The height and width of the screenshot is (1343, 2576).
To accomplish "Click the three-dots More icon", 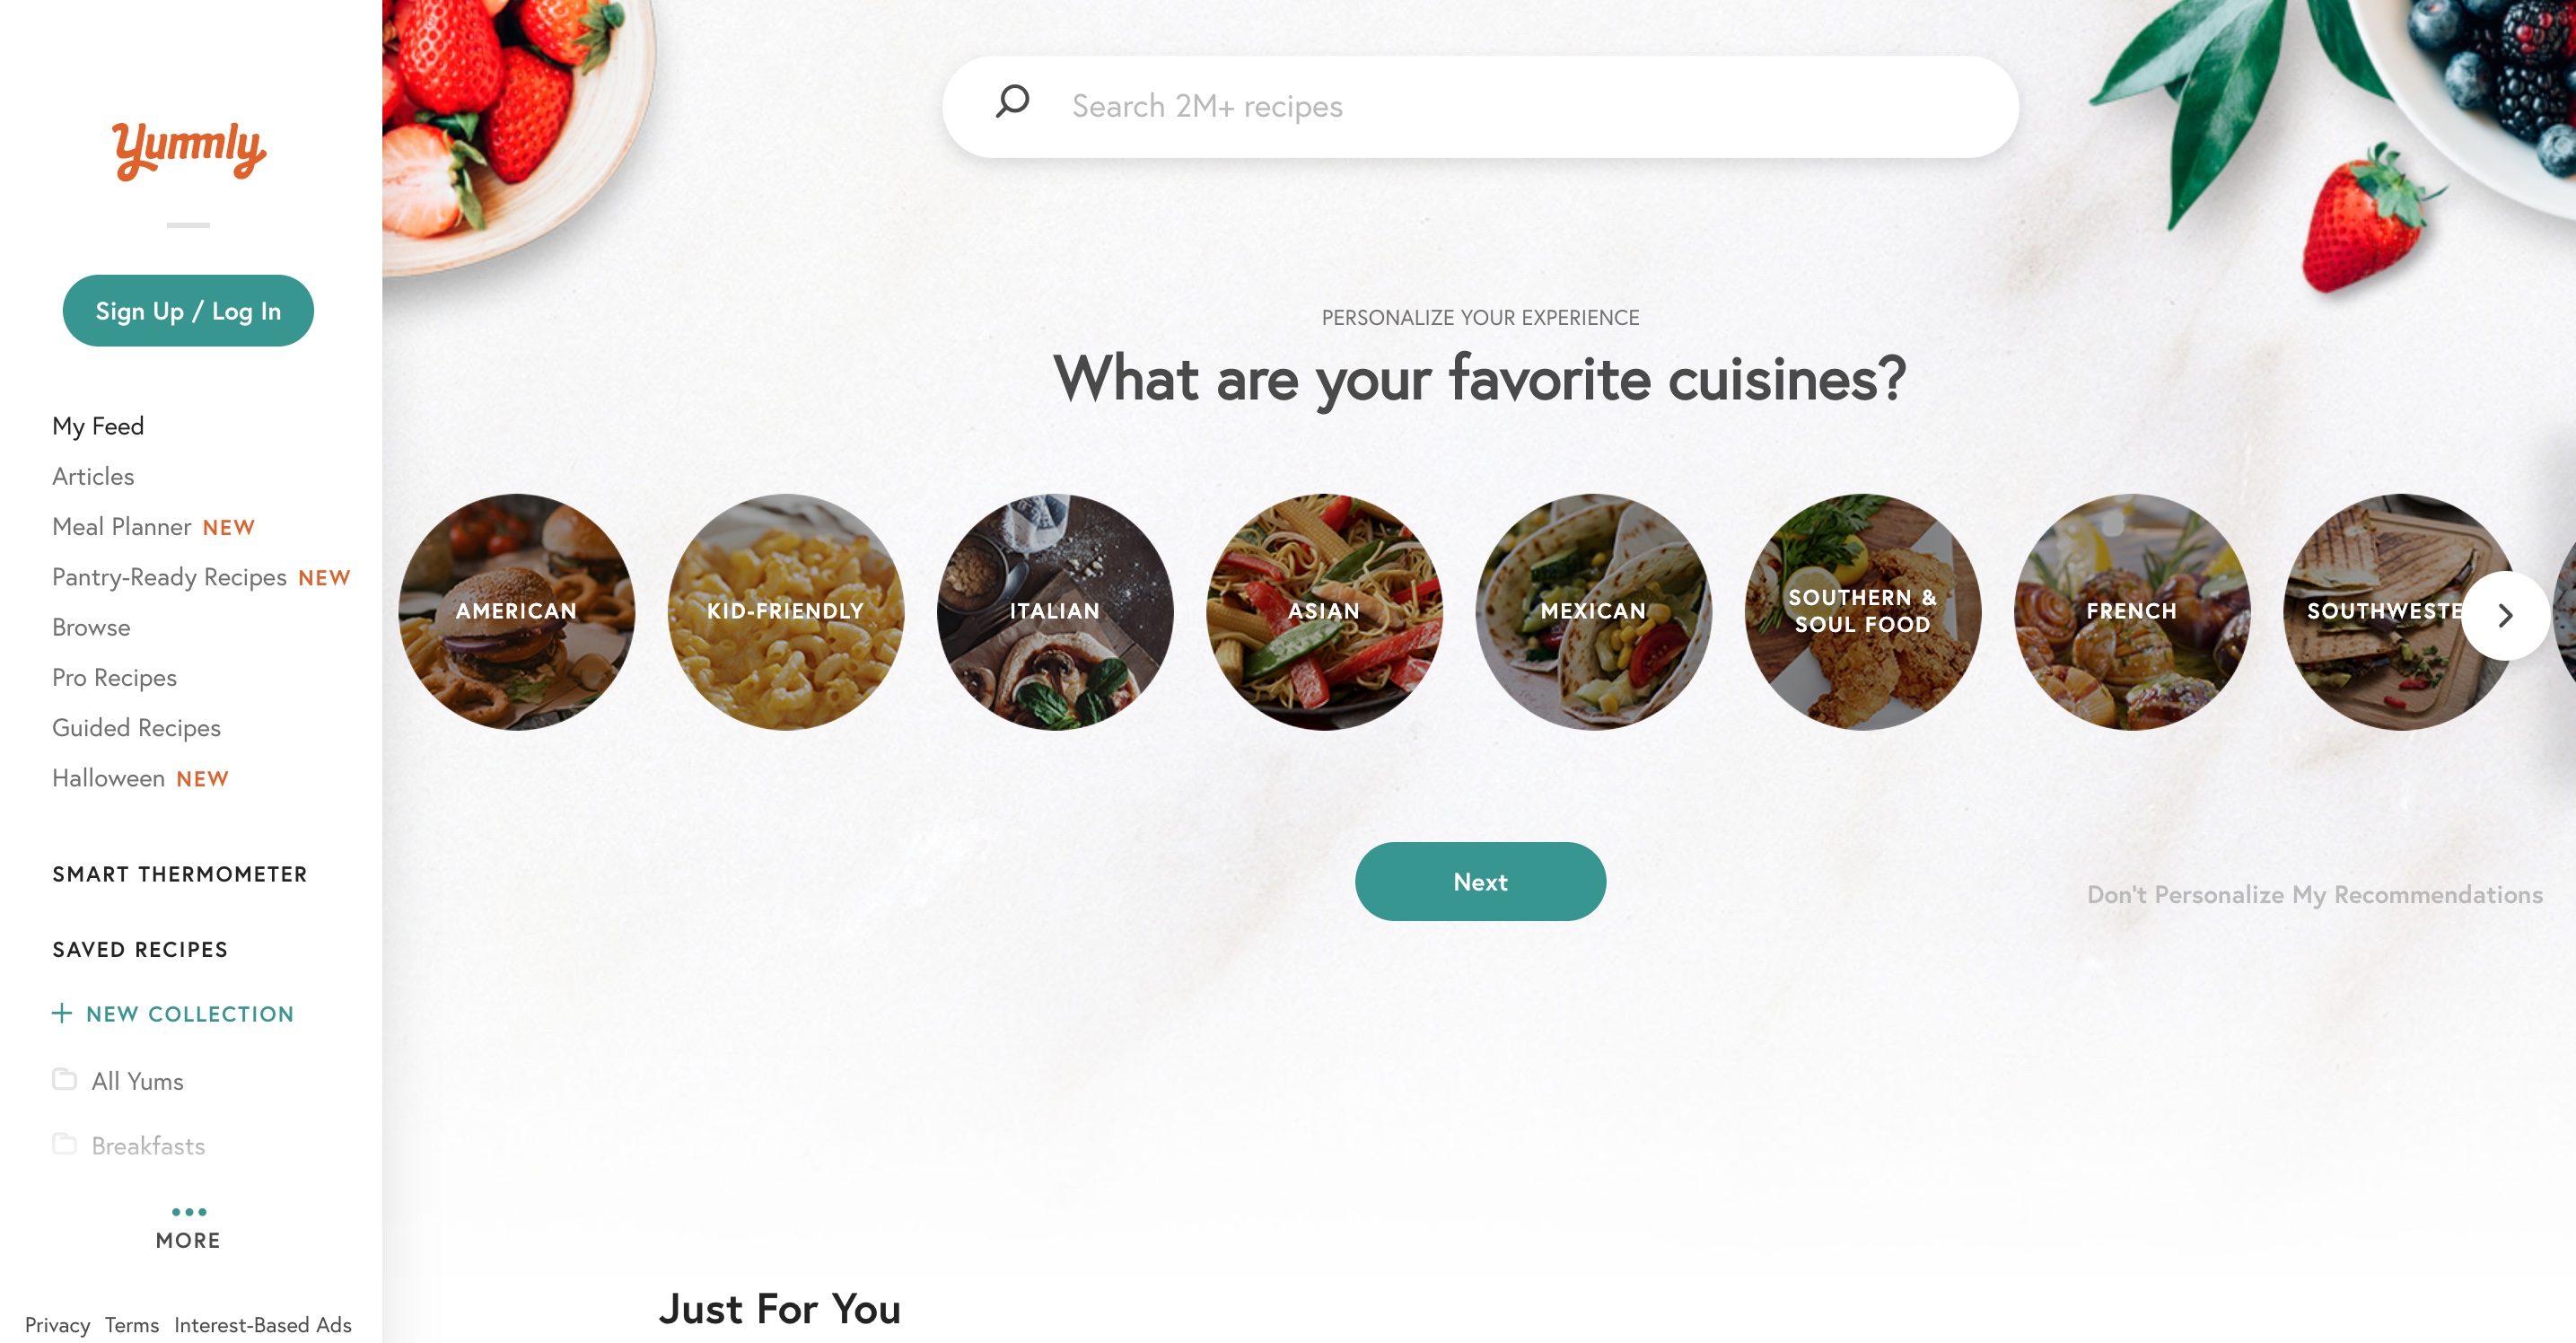I will [188, 1212].
